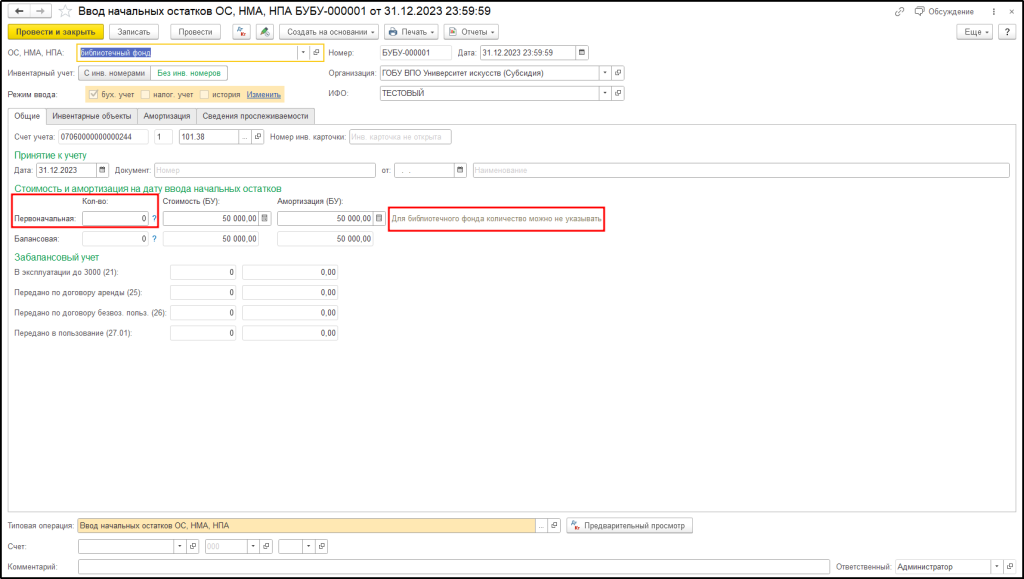Toggle the бух. учет checkbox
This screenshot has height=579, width=1024.
[x=93, y=94]
